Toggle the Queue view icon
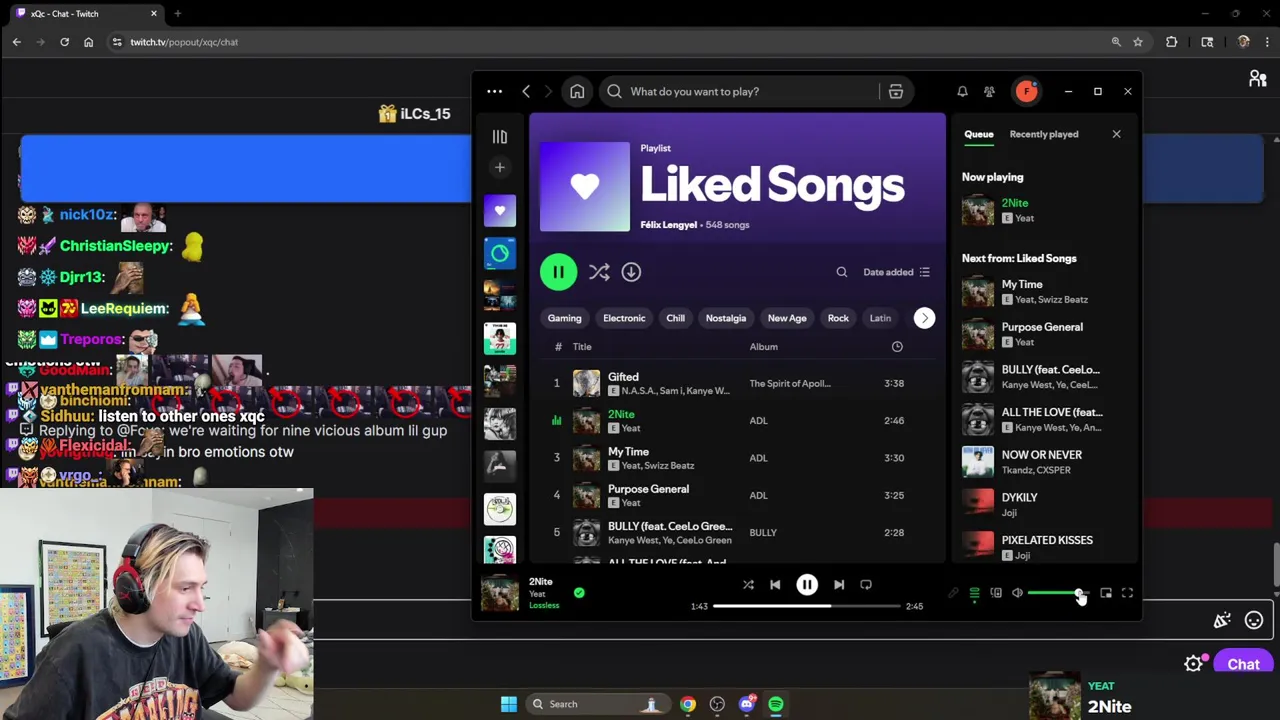 pyautogui.click(x=974, y=594)
